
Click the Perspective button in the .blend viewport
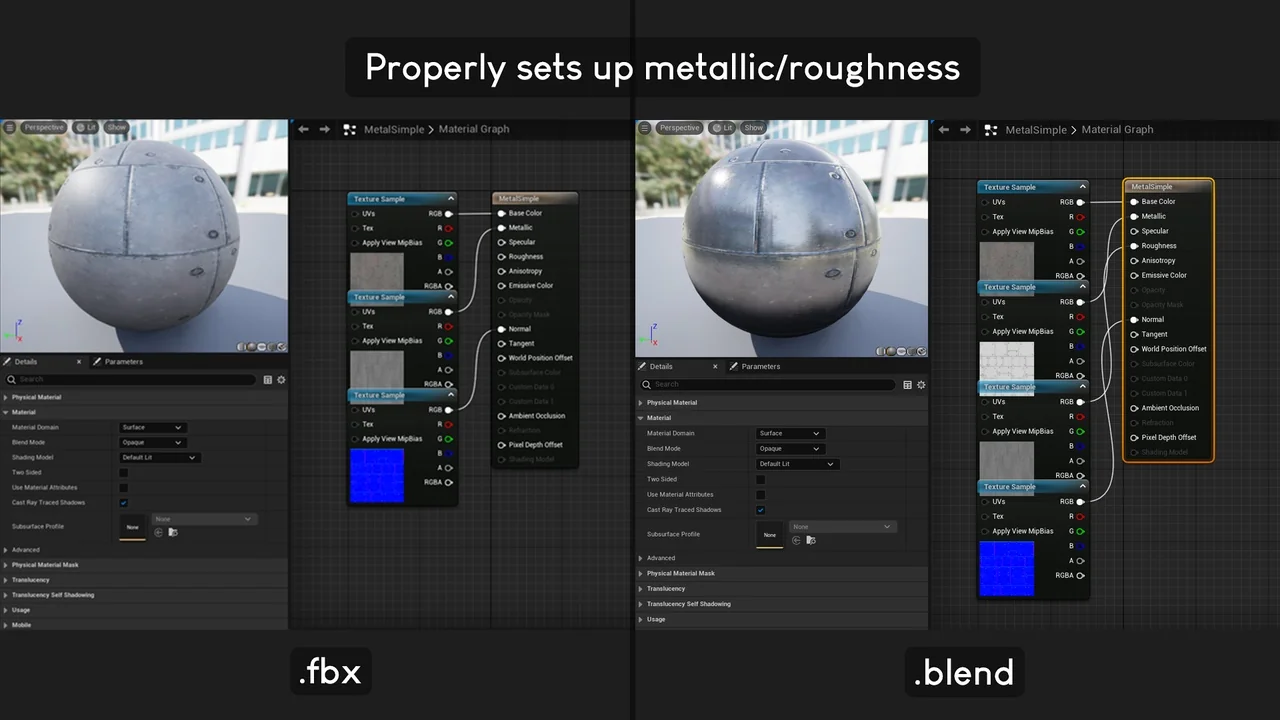click(679, 128)
